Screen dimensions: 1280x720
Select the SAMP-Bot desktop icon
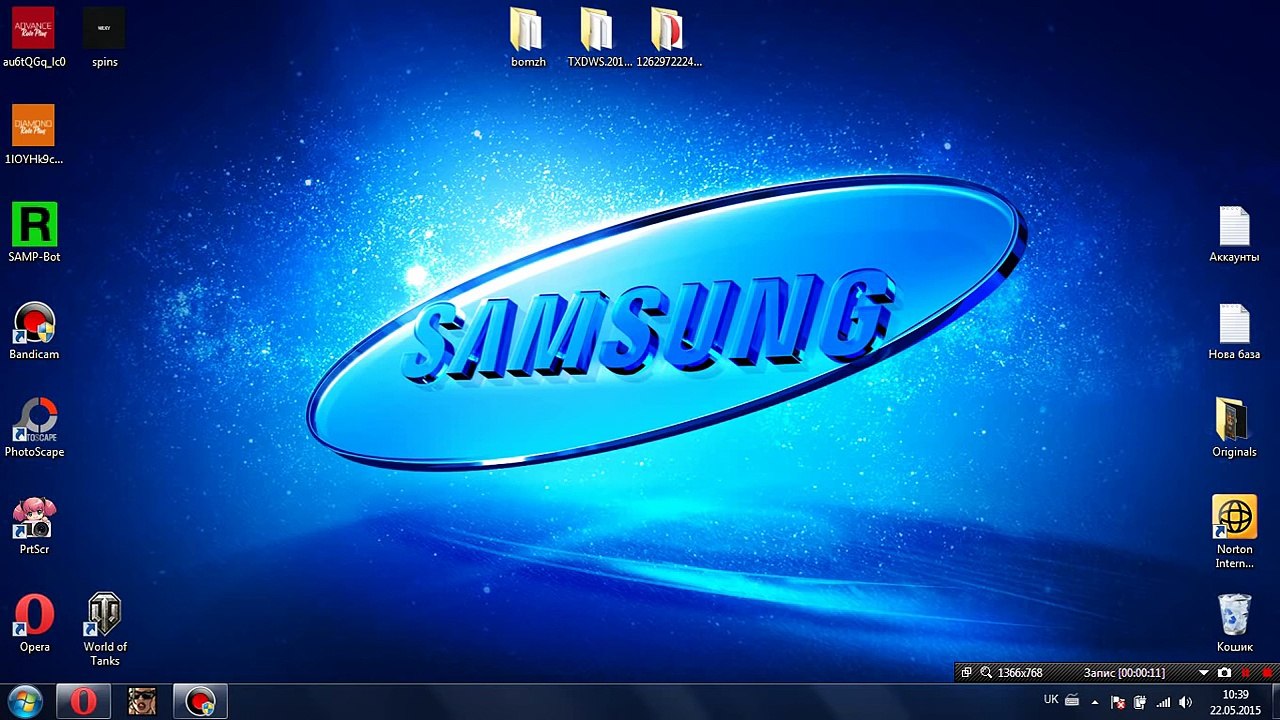(x=34, y=232)
